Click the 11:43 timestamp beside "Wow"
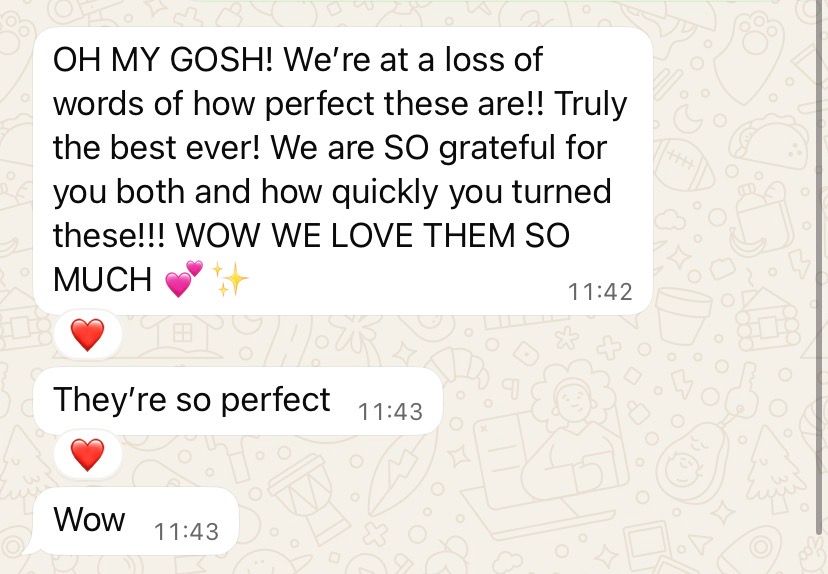The image size is (828, 574). 186,532
